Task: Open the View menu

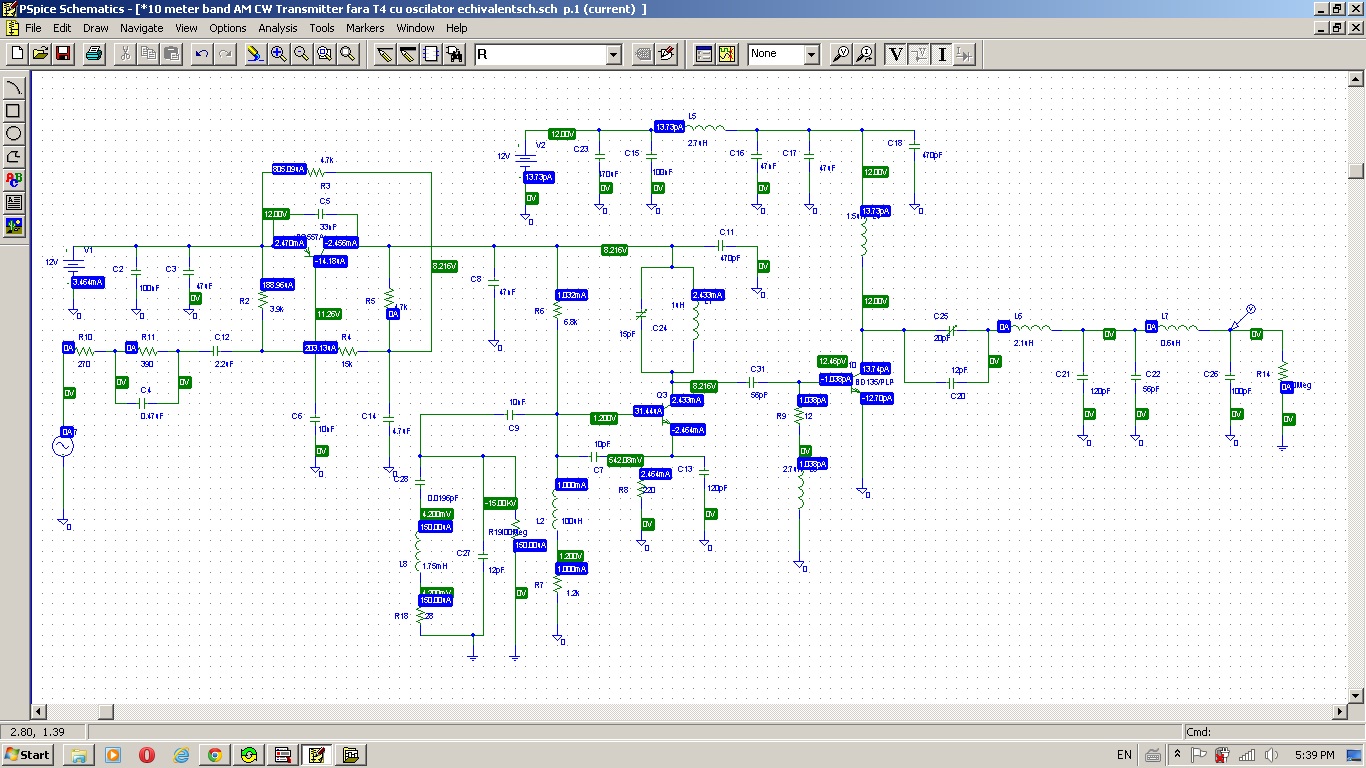Action: click(186, 28)
